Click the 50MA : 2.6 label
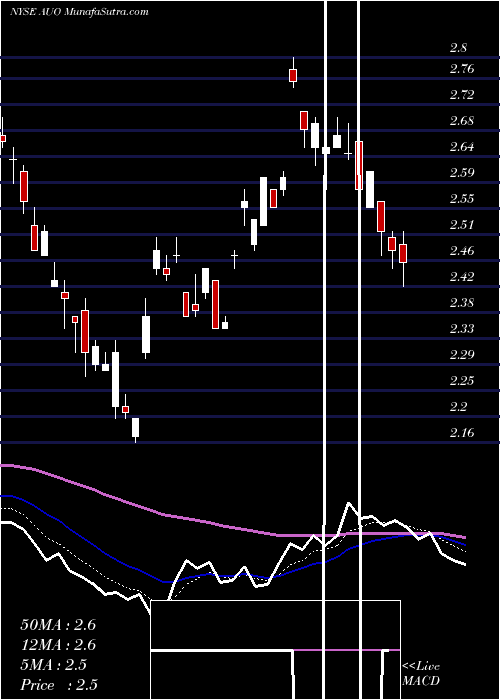 pos(58,625)
